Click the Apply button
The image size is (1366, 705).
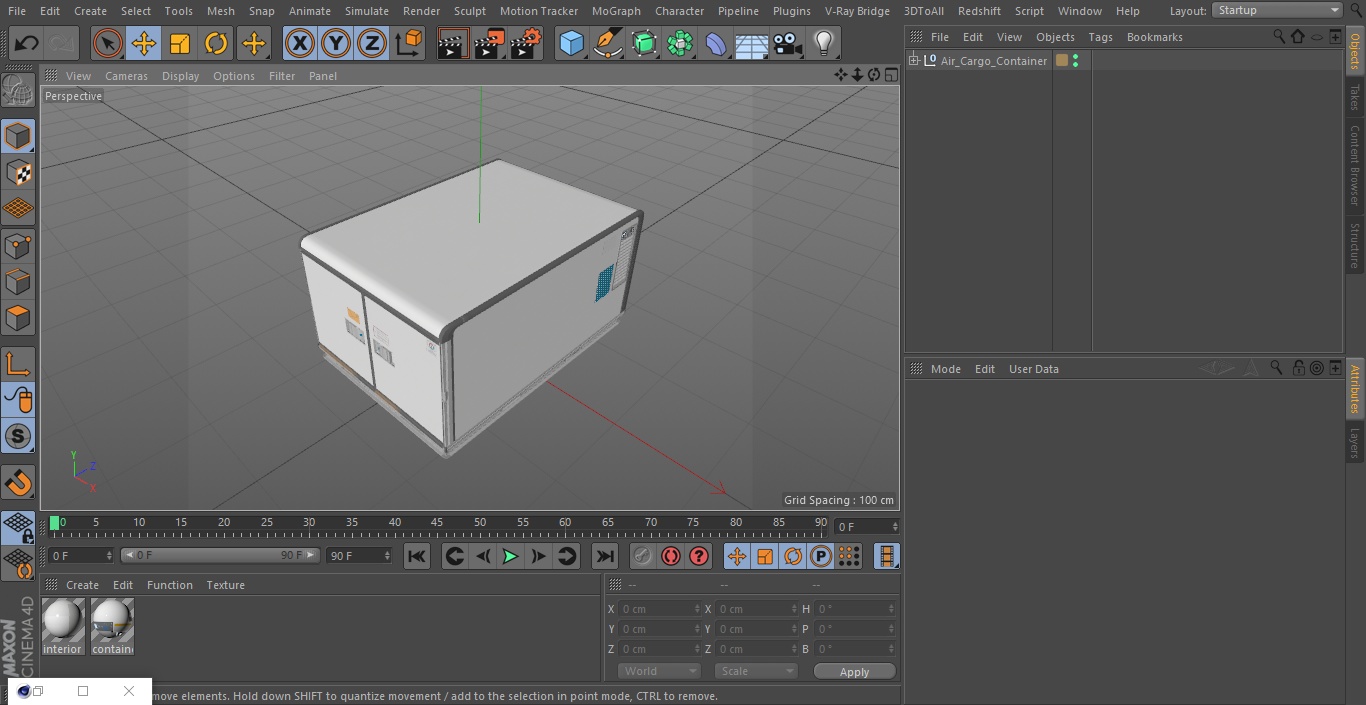point(854,672)
